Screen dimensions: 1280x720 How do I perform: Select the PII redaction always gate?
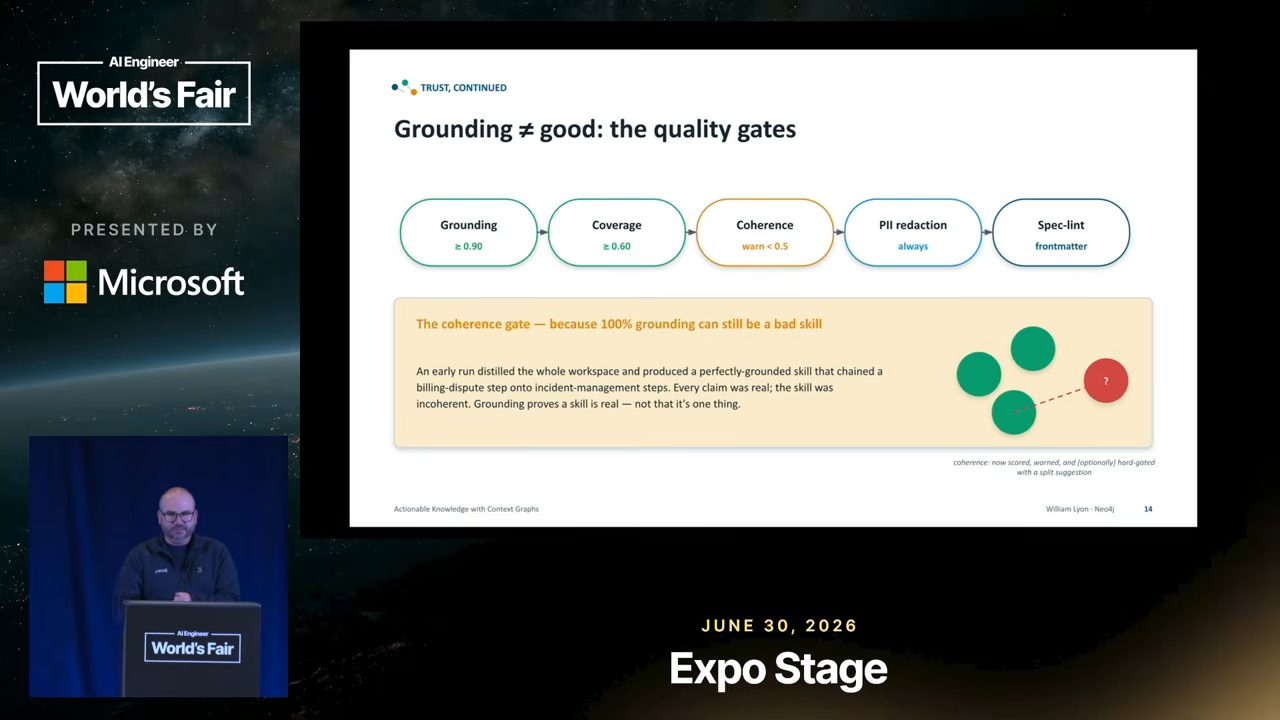(x=913, y=233)
